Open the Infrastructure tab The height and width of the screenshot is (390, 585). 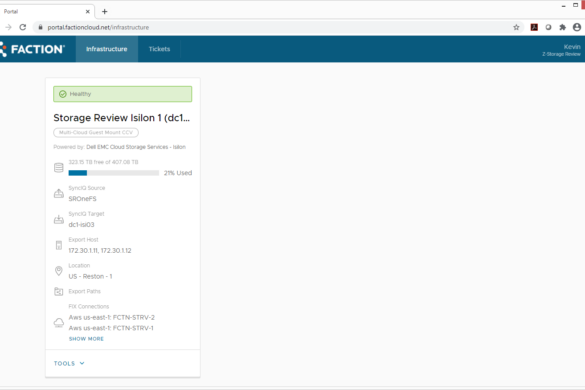coord(107,49)
